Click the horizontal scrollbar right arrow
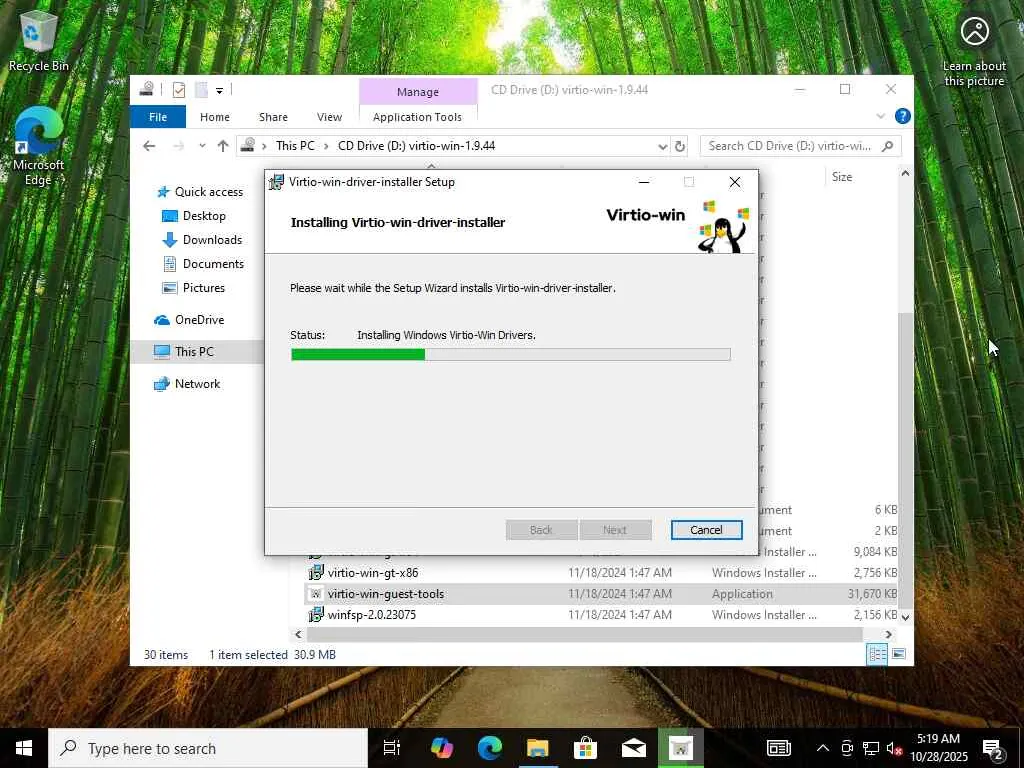 coord(888,634)
